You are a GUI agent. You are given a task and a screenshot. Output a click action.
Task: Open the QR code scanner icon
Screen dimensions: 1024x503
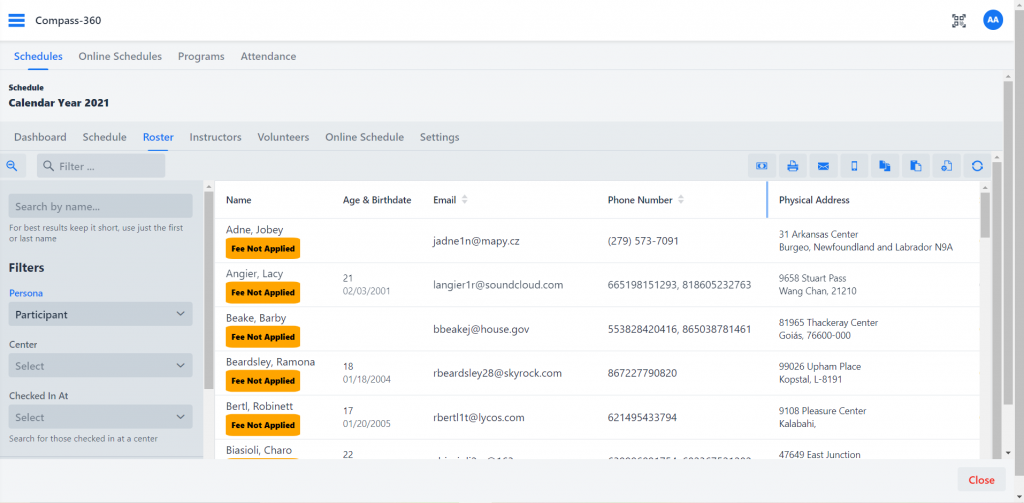click(x=958, y=20)
